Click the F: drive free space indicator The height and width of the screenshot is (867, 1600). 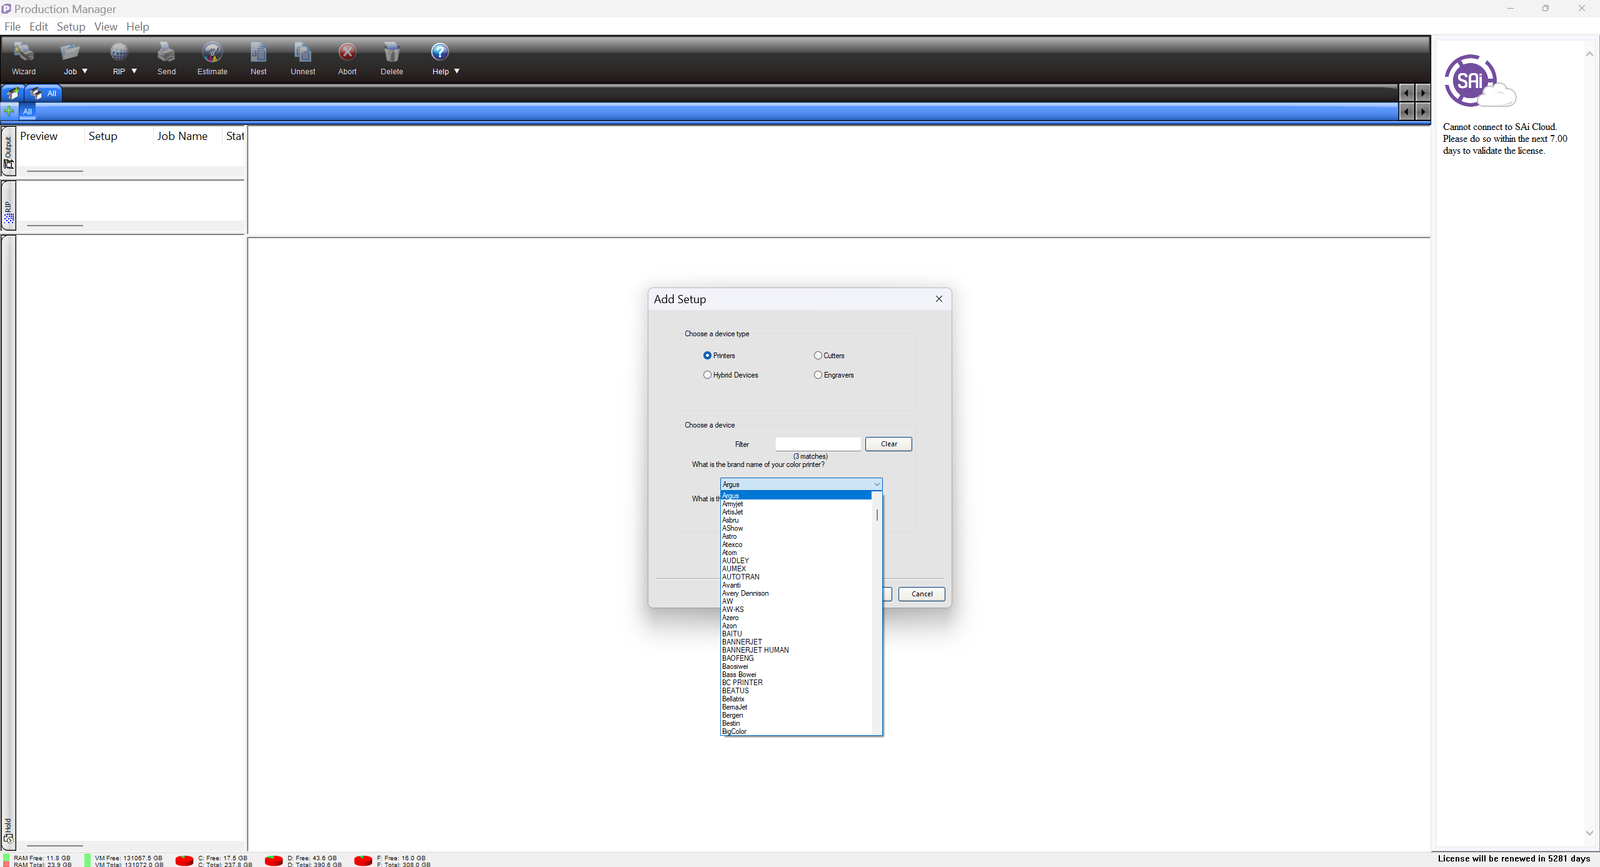pyautogui.click(x=391, y=861)
